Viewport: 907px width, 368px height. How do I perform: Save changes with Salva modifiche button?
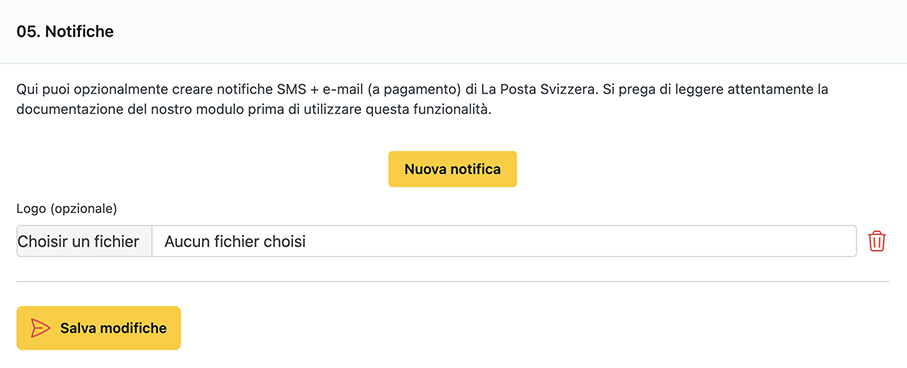click(x=99, y=328)
